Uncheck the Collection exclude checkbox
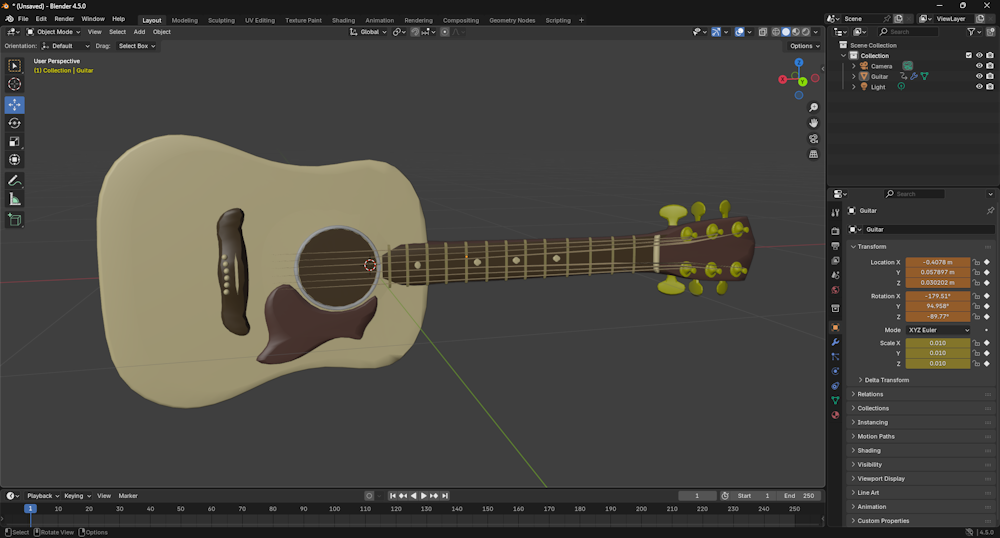This screenshot has height=538, width=1000. [968, 56]
